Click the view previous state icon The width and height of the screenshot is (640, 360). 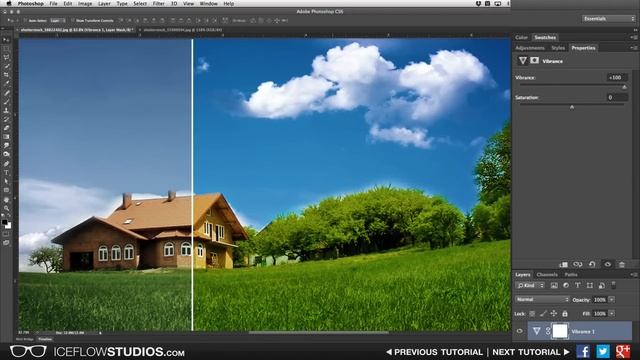click(x=578, y=264)
